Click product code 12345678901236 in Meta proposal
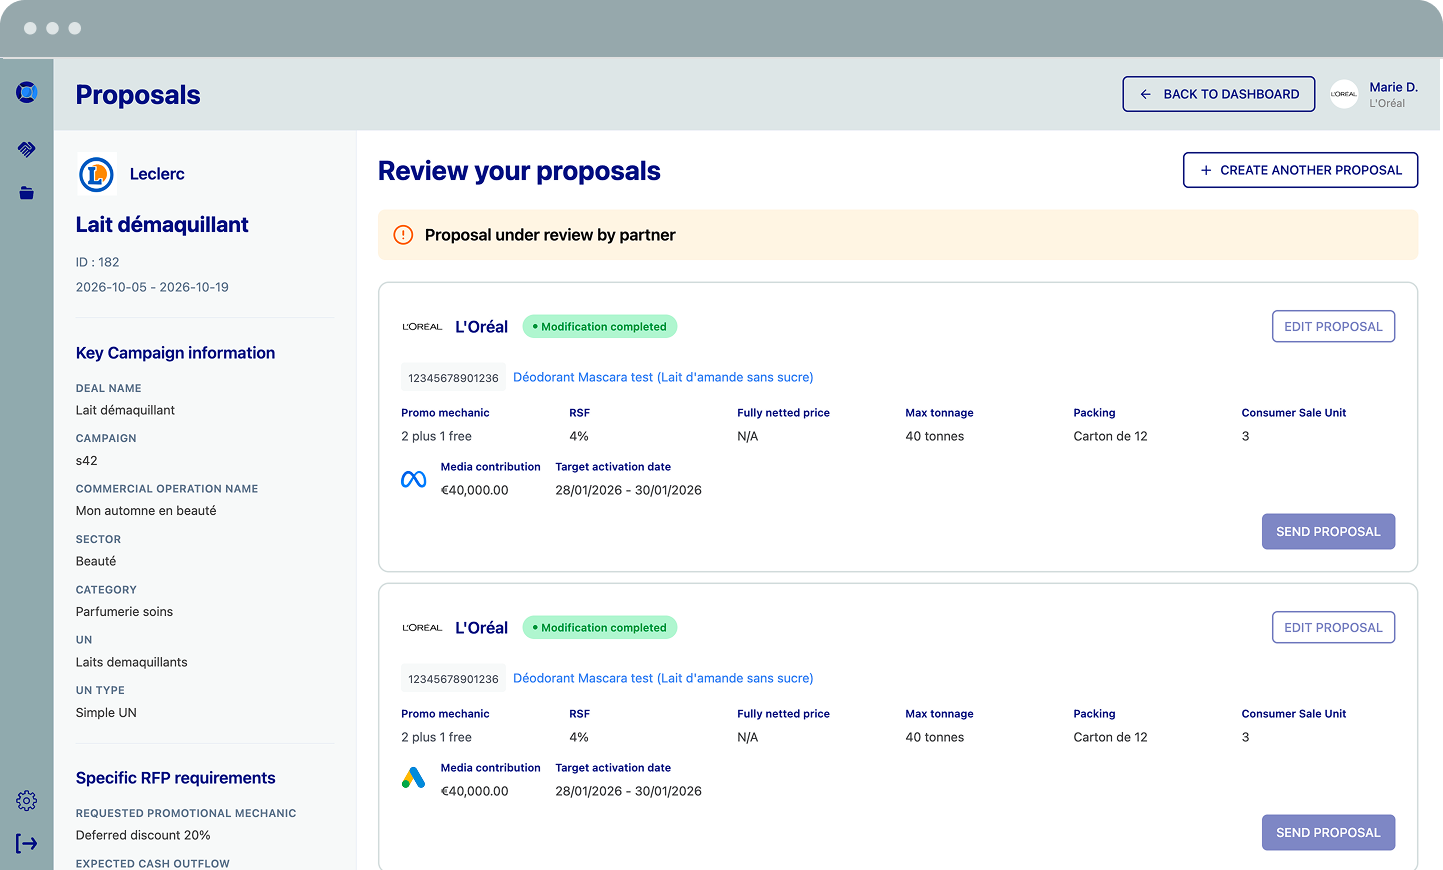The image size is (1443, 870). tap(453, 378)
